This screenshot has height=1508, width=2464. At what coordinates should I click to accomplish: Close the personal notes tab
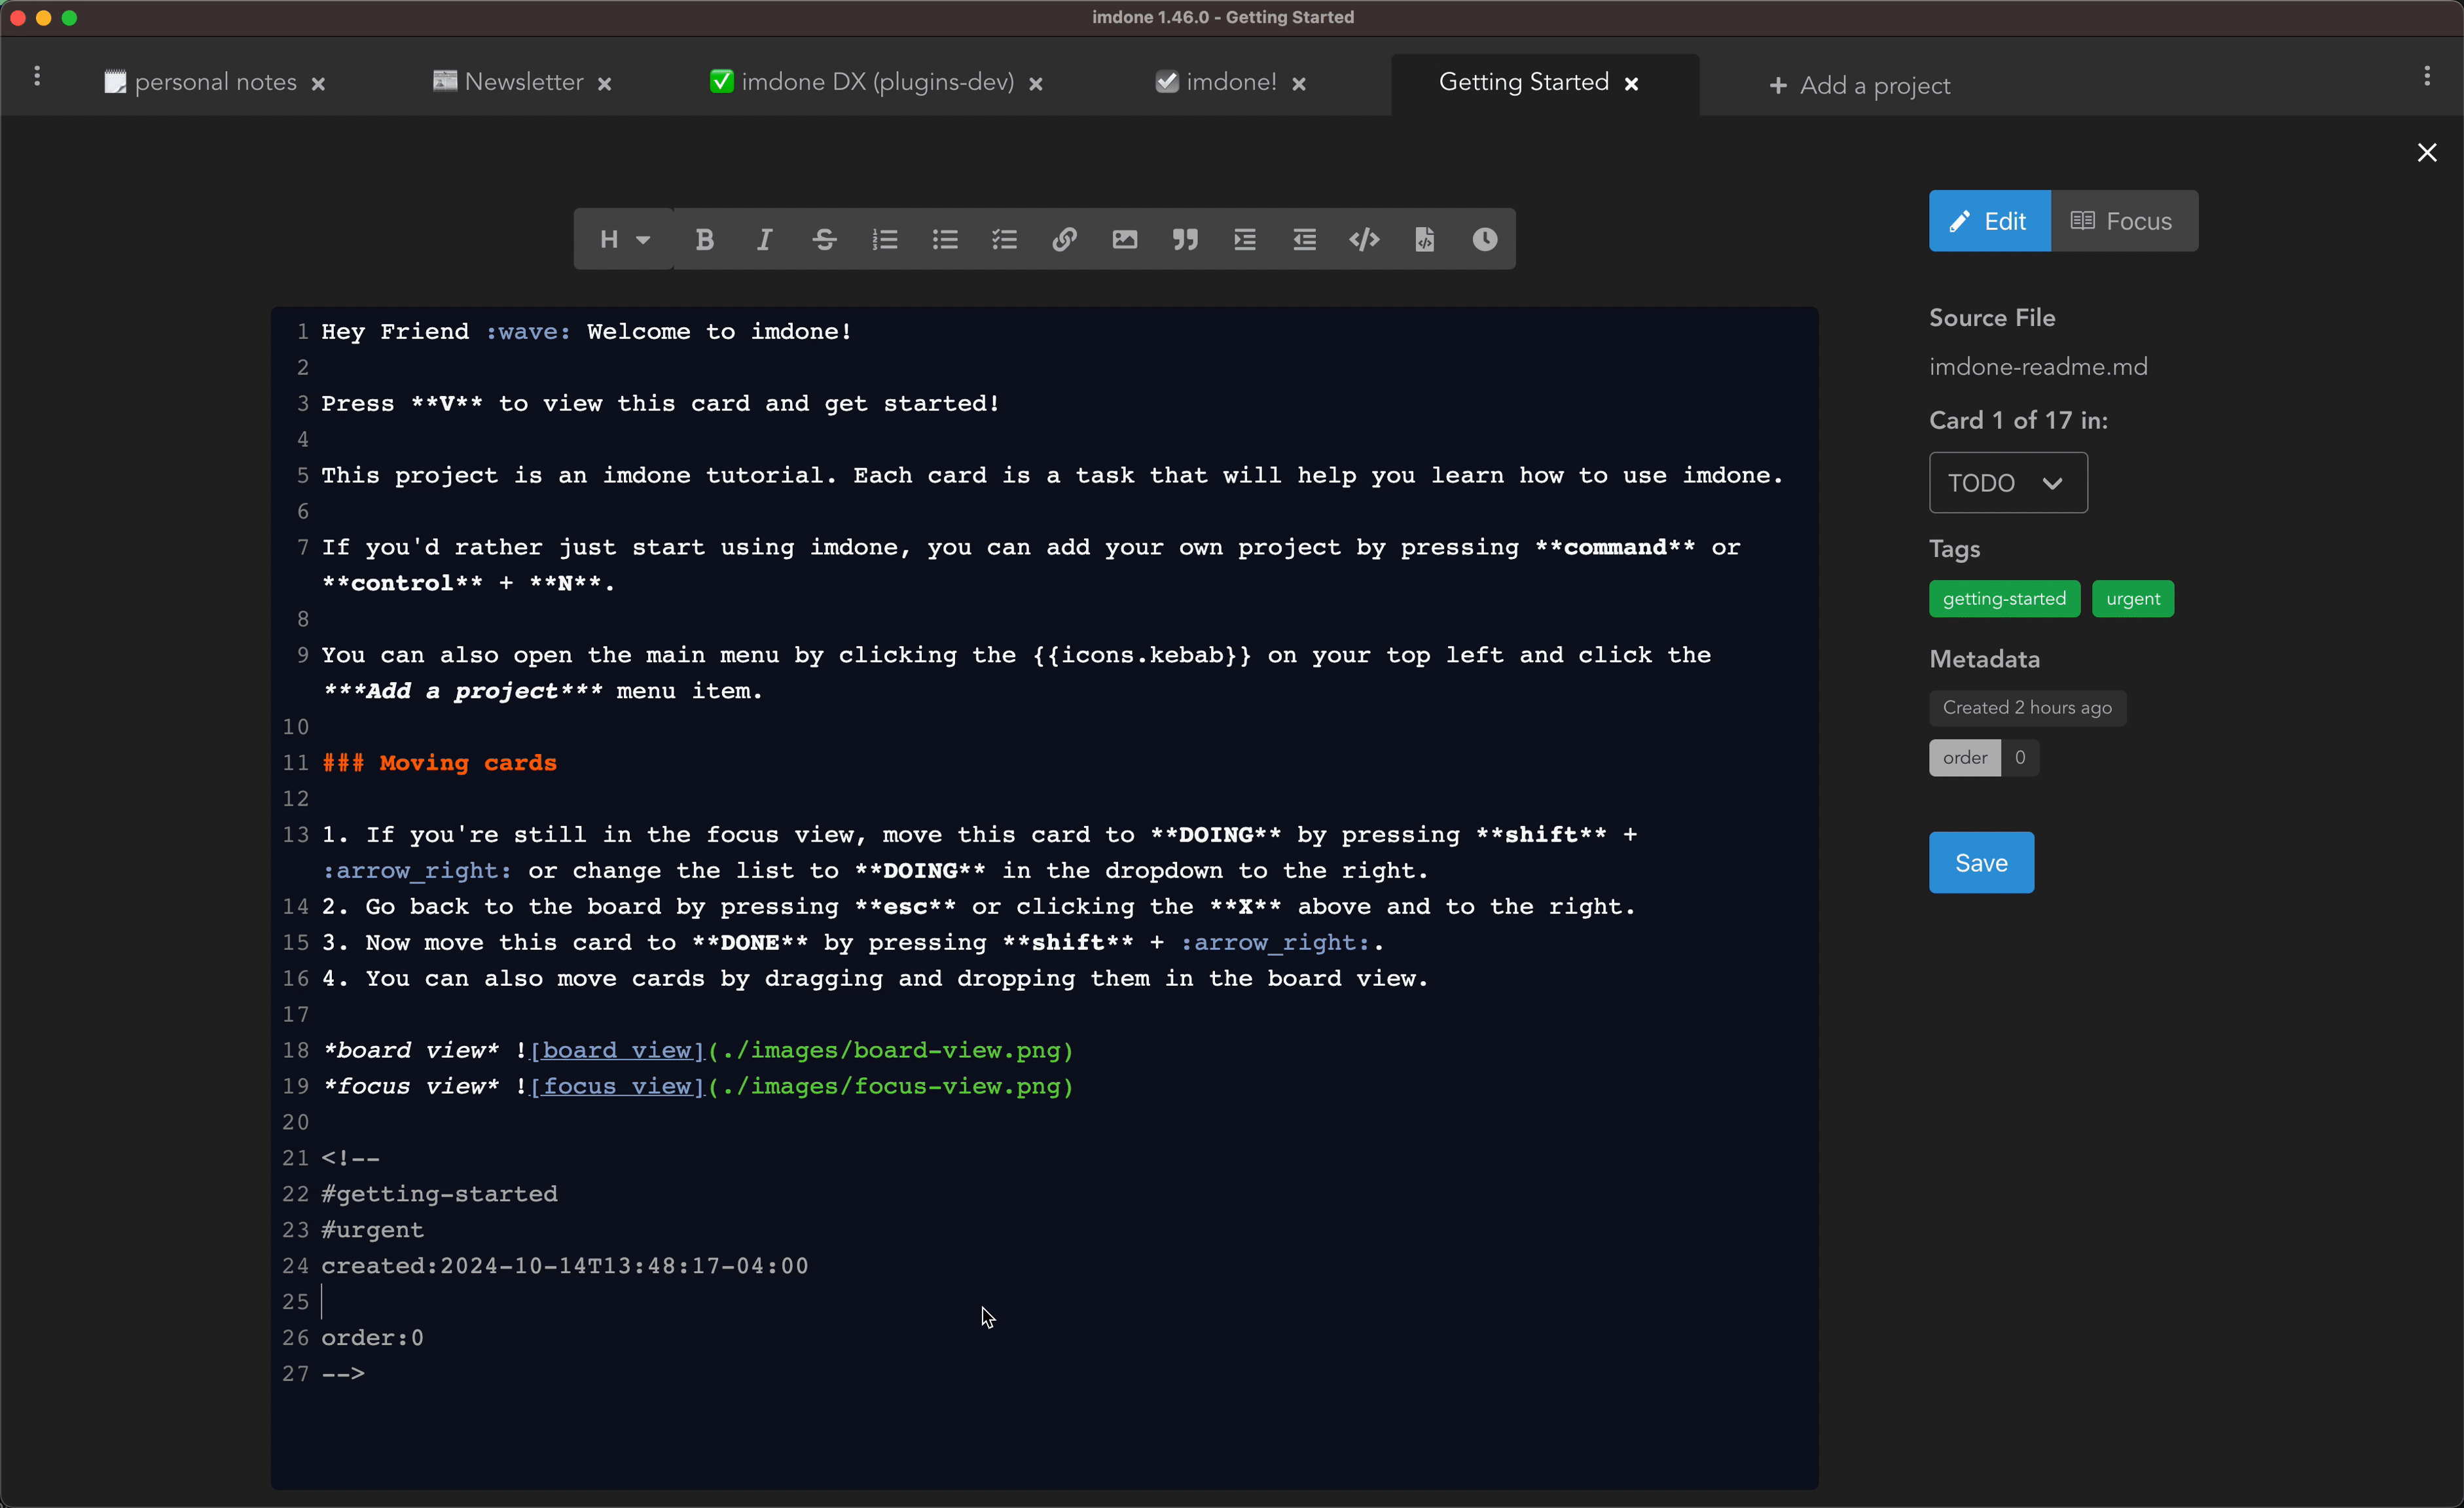click(318, 84)
